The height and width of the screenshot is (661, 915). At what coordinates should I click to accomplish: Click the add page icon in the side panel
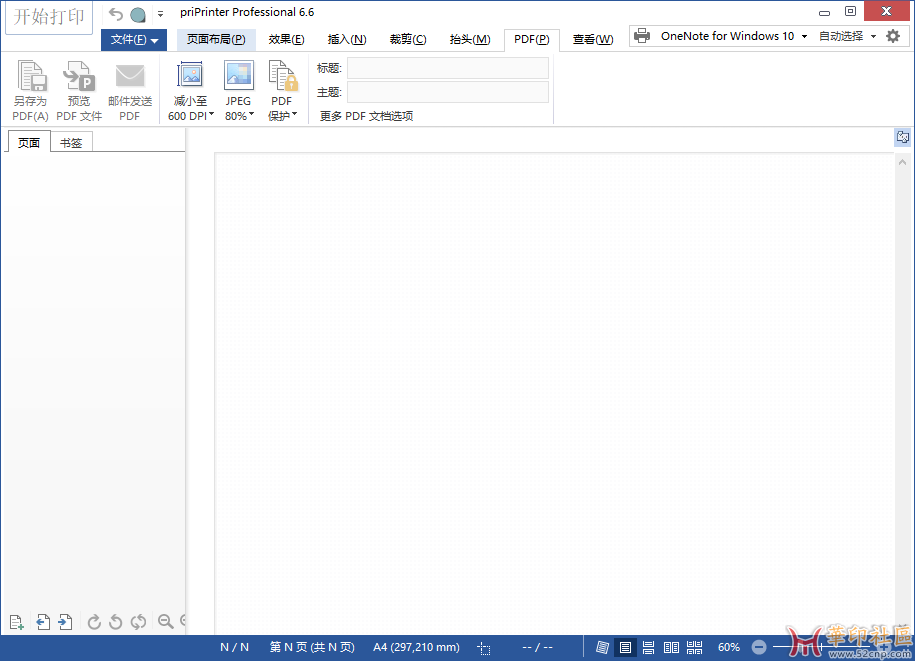point(16,622)
